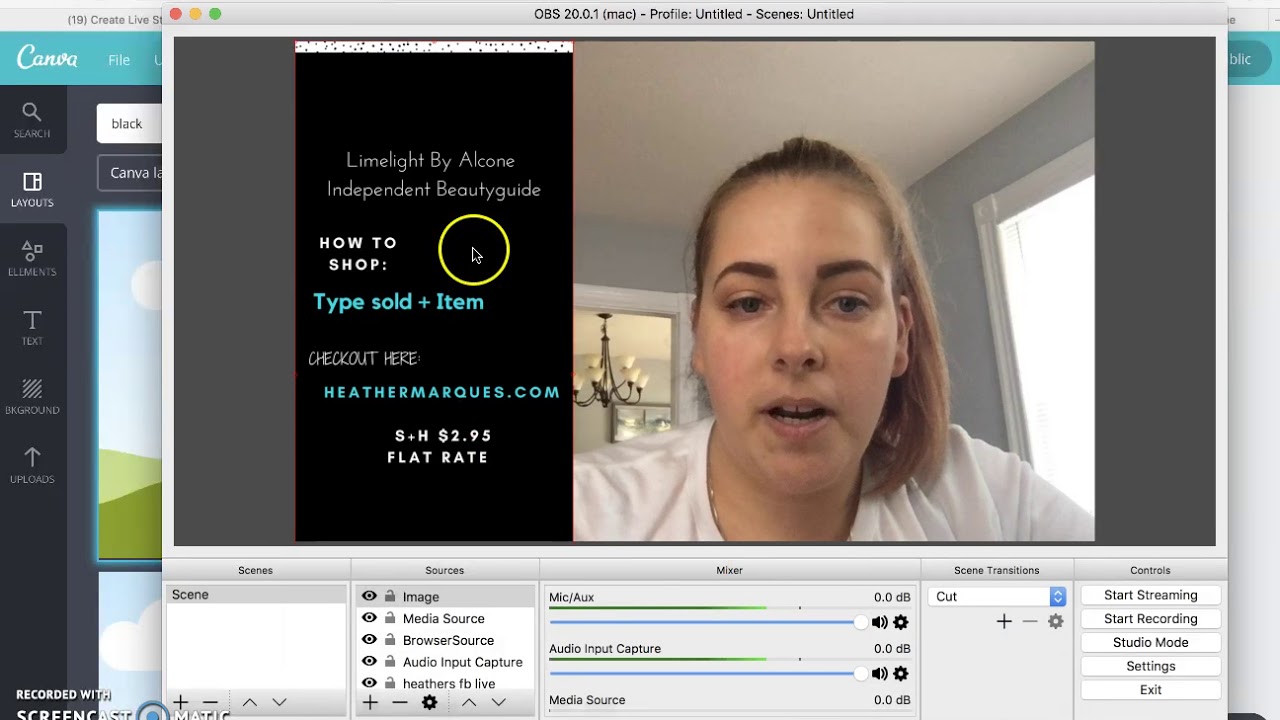1280x720 pixels.
Task: Select the Media Source row
Action: pos(446,619)
